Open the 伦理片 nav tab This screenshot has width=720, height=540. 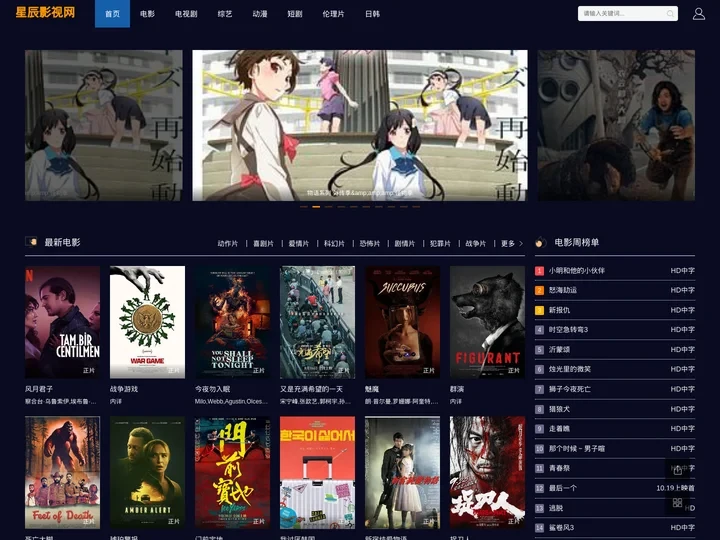[x=333, y=14]
